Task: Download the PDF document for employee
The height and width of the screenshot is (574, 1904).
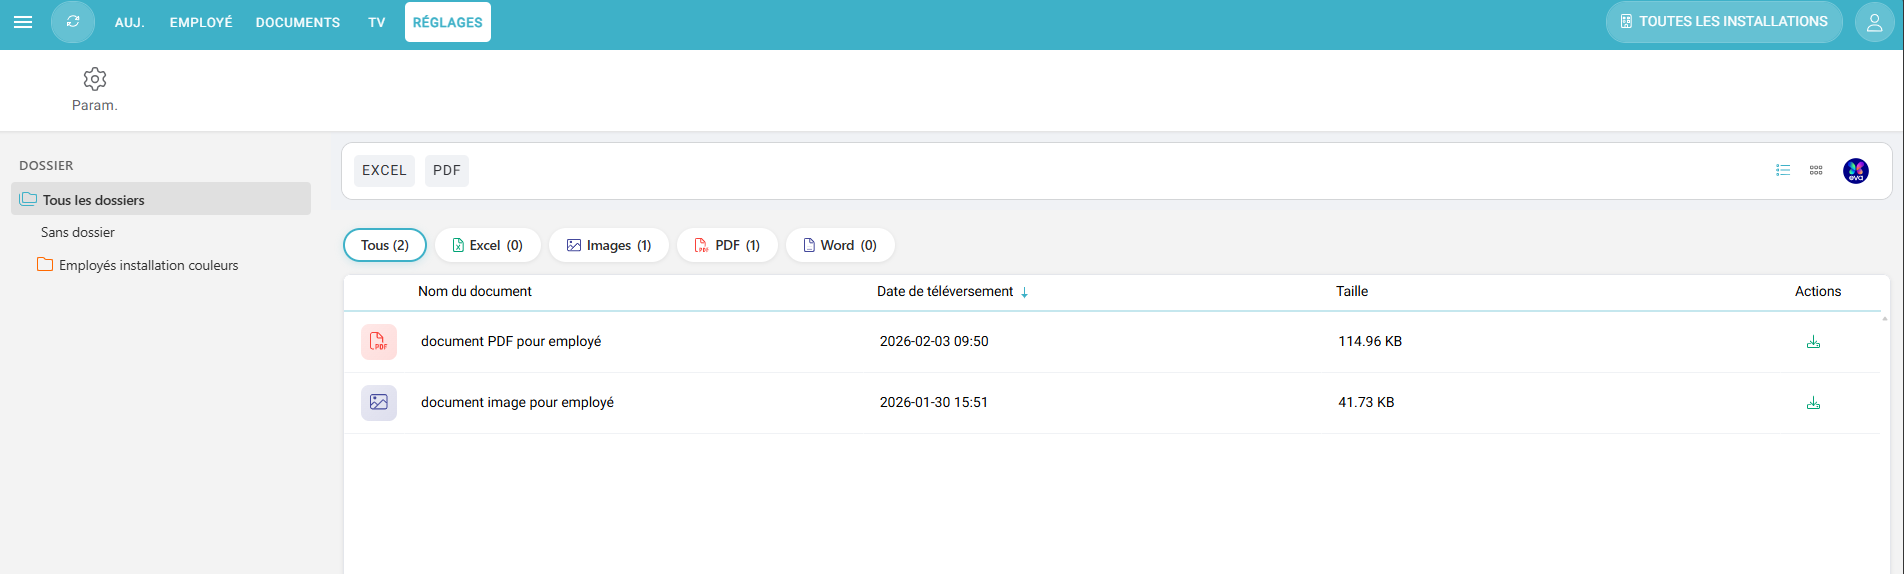Action: pyautogui.click(x=1813, y=342)
